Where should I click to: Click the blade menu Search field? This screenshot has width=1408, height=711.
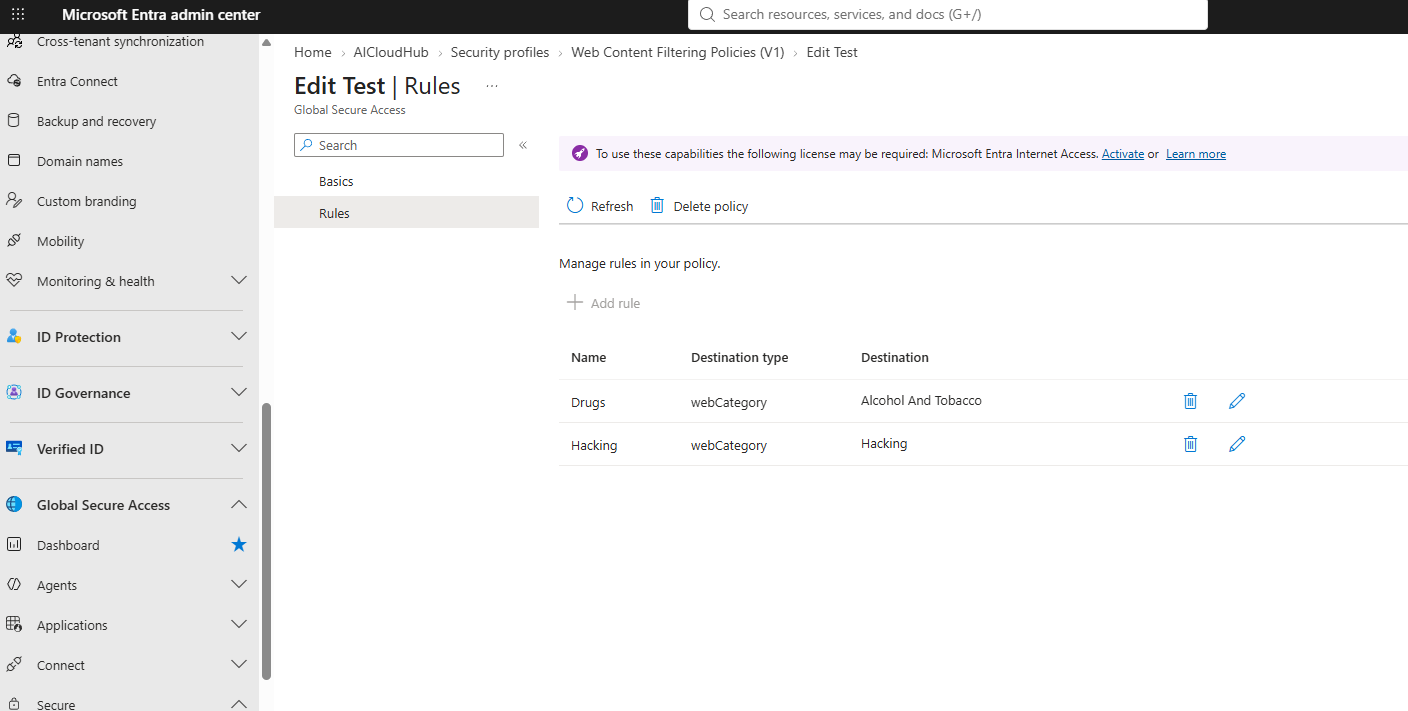pos(399,145)
